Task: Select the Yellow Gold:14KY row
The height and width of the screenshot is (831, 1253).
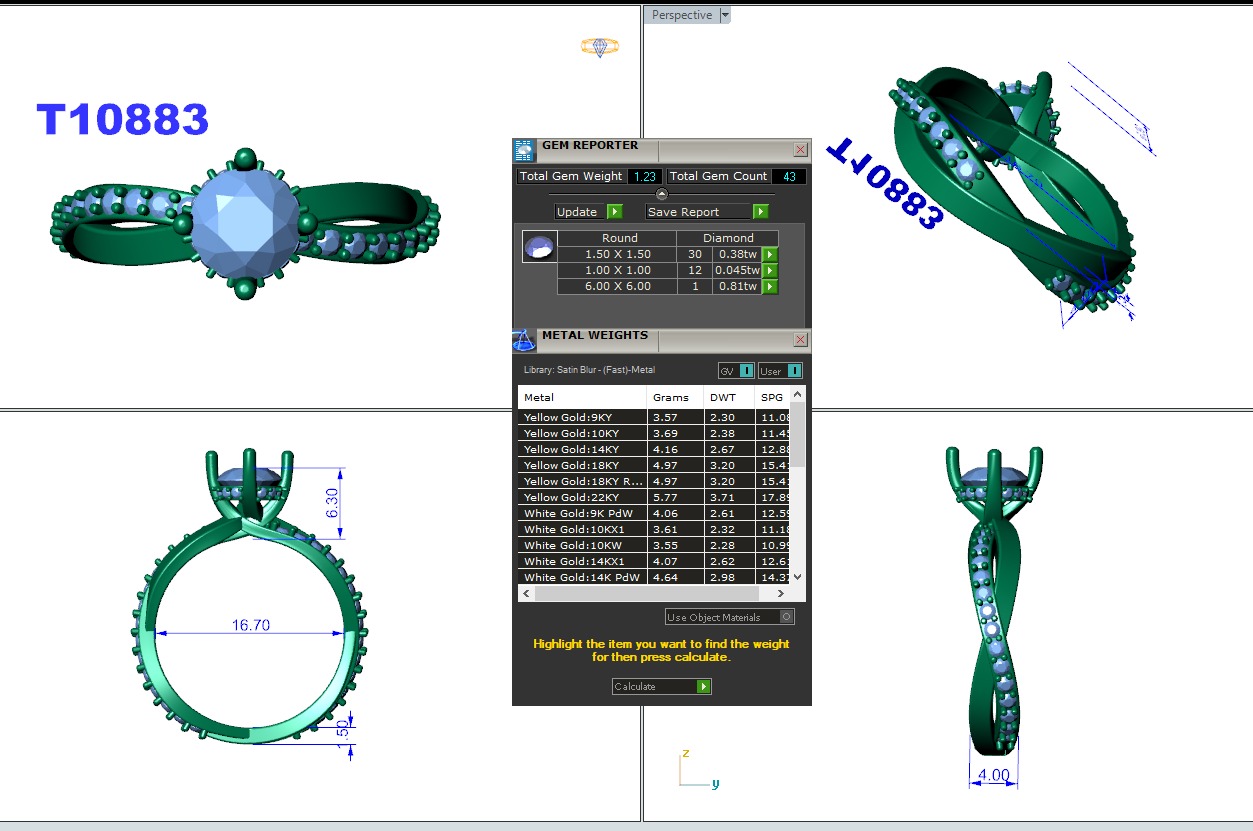Action: (x=582, y=449)
